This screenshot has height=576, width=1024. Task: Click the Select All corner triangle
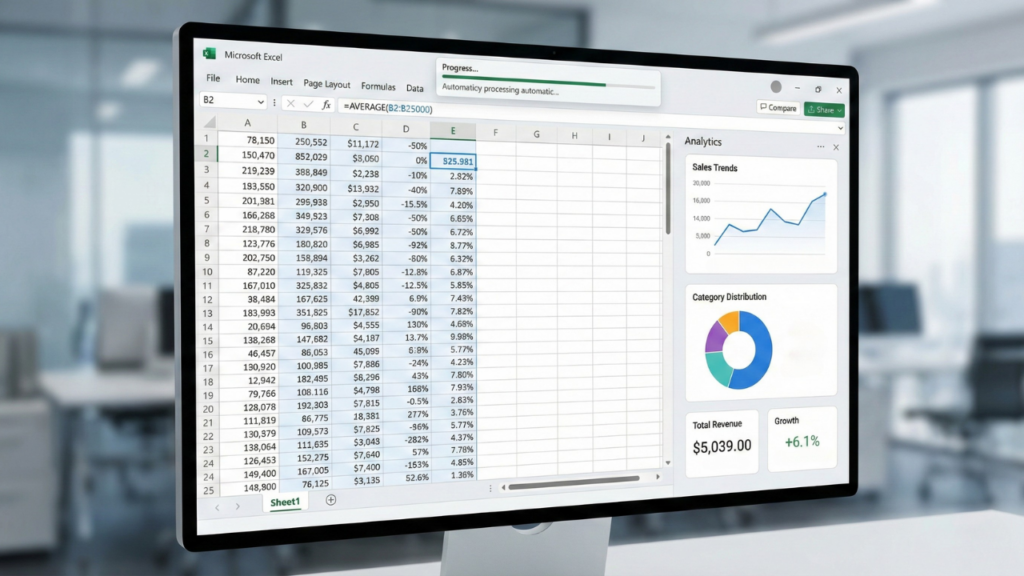coord(210,123)
